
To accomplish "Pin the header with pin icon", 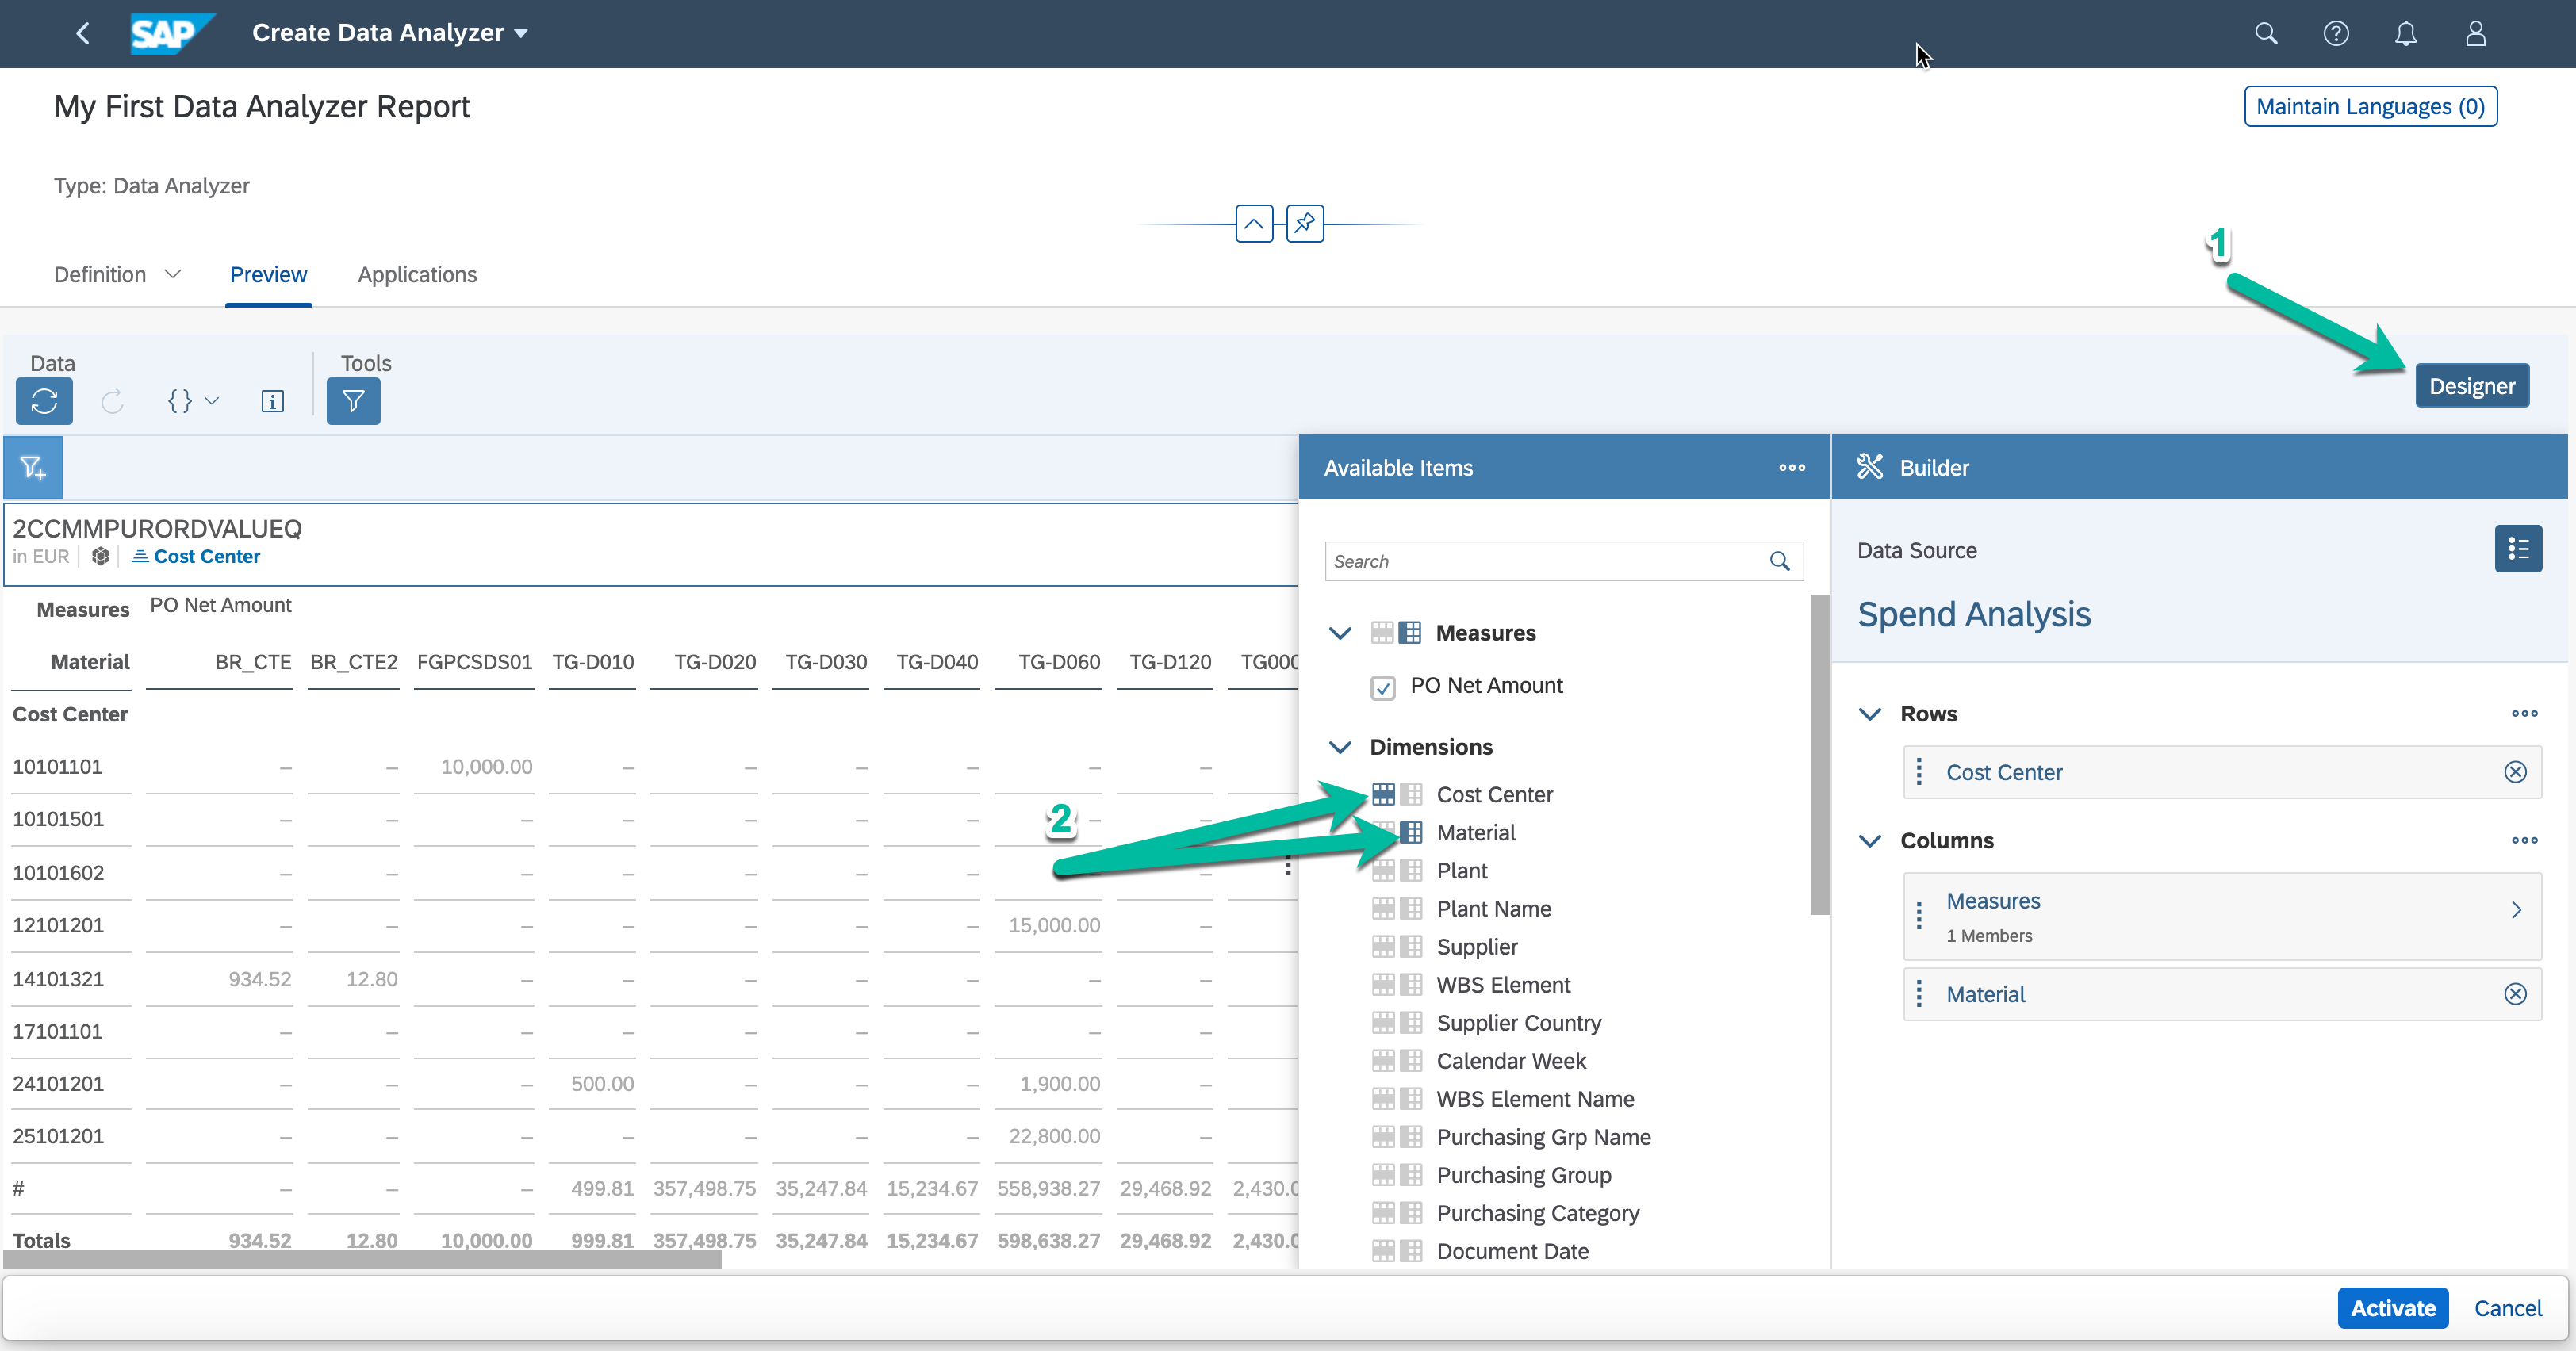I will click(1304, 223).
